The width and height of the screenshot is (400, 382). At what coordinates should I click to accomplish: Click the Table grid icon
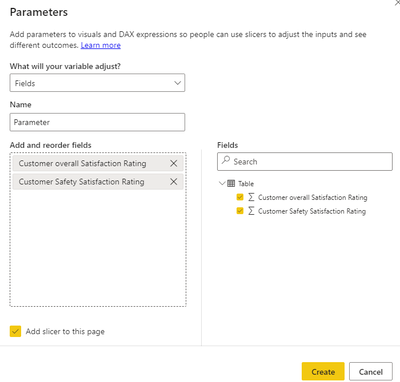pyautogui.click(x=231, y=183)
